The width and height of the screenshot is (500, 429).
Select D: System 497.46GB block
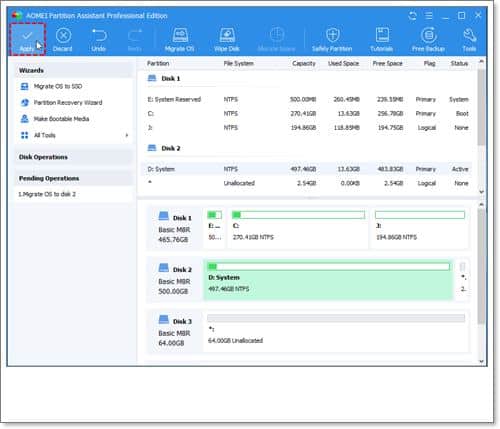click(x=328, y=280)
